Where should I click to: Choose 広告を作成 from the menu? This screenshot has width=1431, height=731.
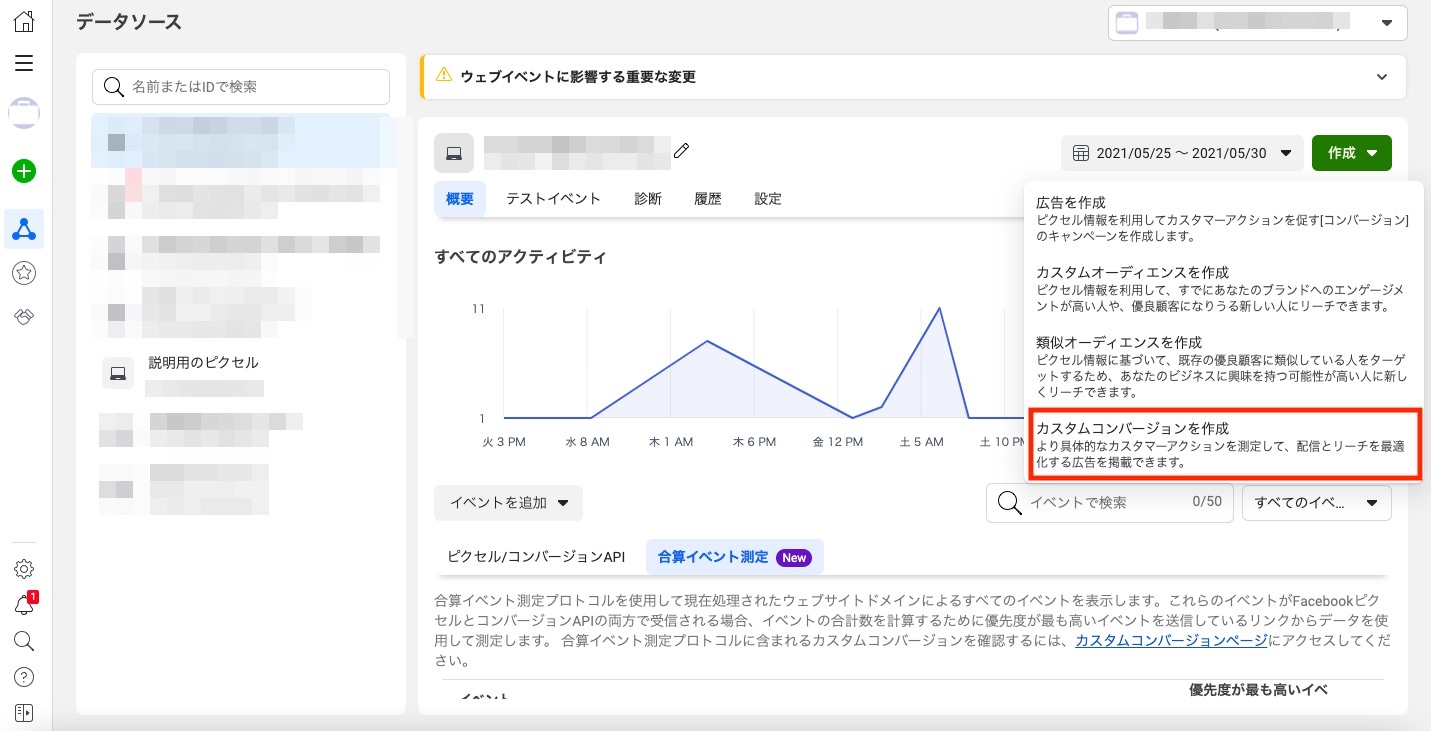tap(1224, 219)
